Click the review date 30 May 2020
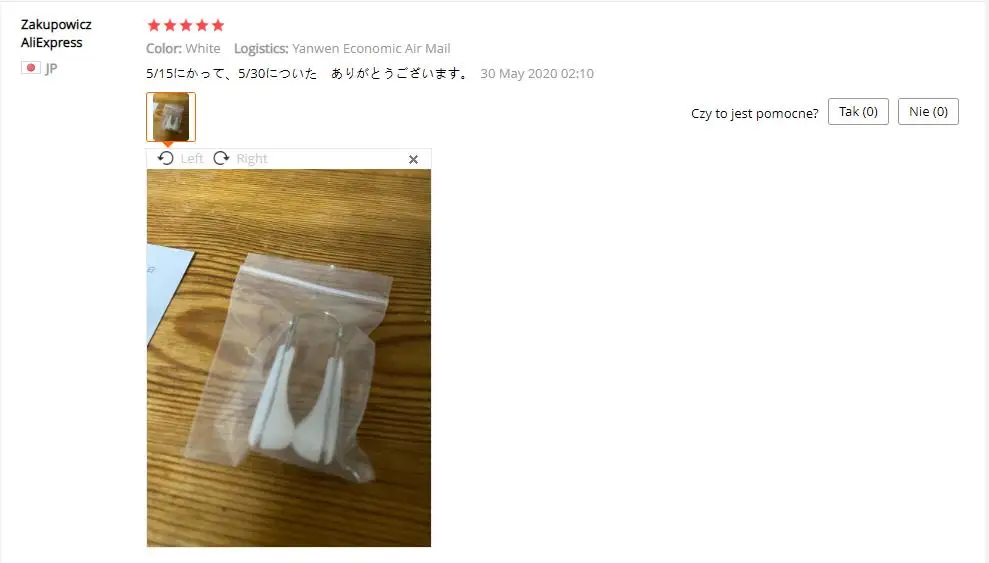The height and width of the screenshot is (563, 989). 537,74
